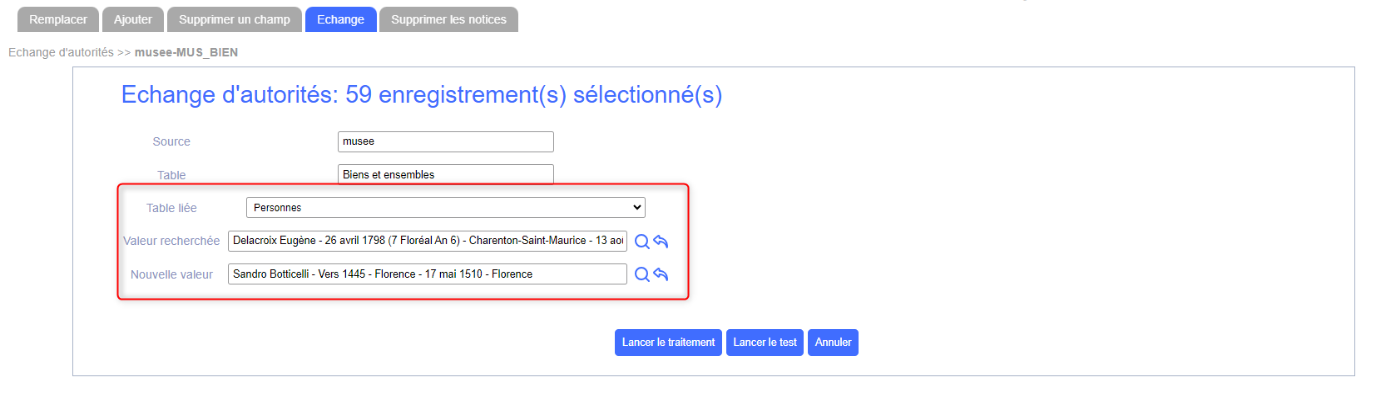This screenshot has height=420, width=1381.
Task: Focus the Valeur recherchée text field
Action: [427, 241]
